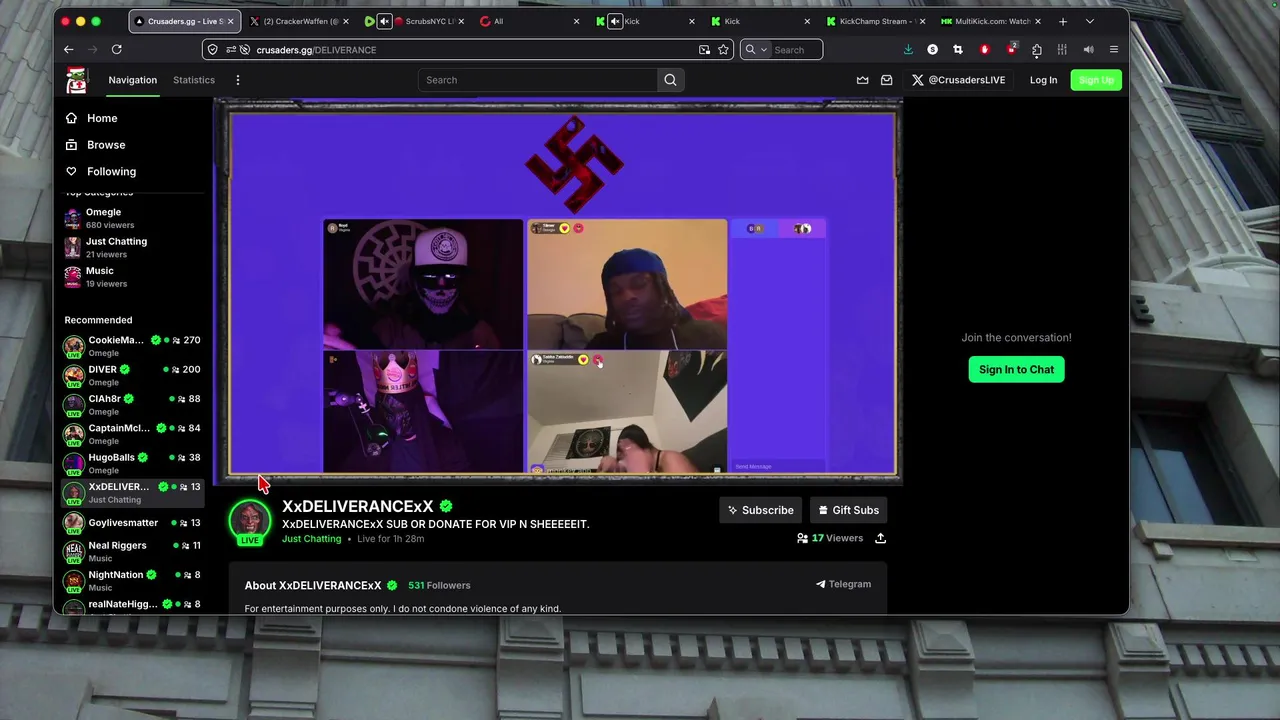Click Sign In to Chat button
1280x720 pixels.
coord(1016,369)
